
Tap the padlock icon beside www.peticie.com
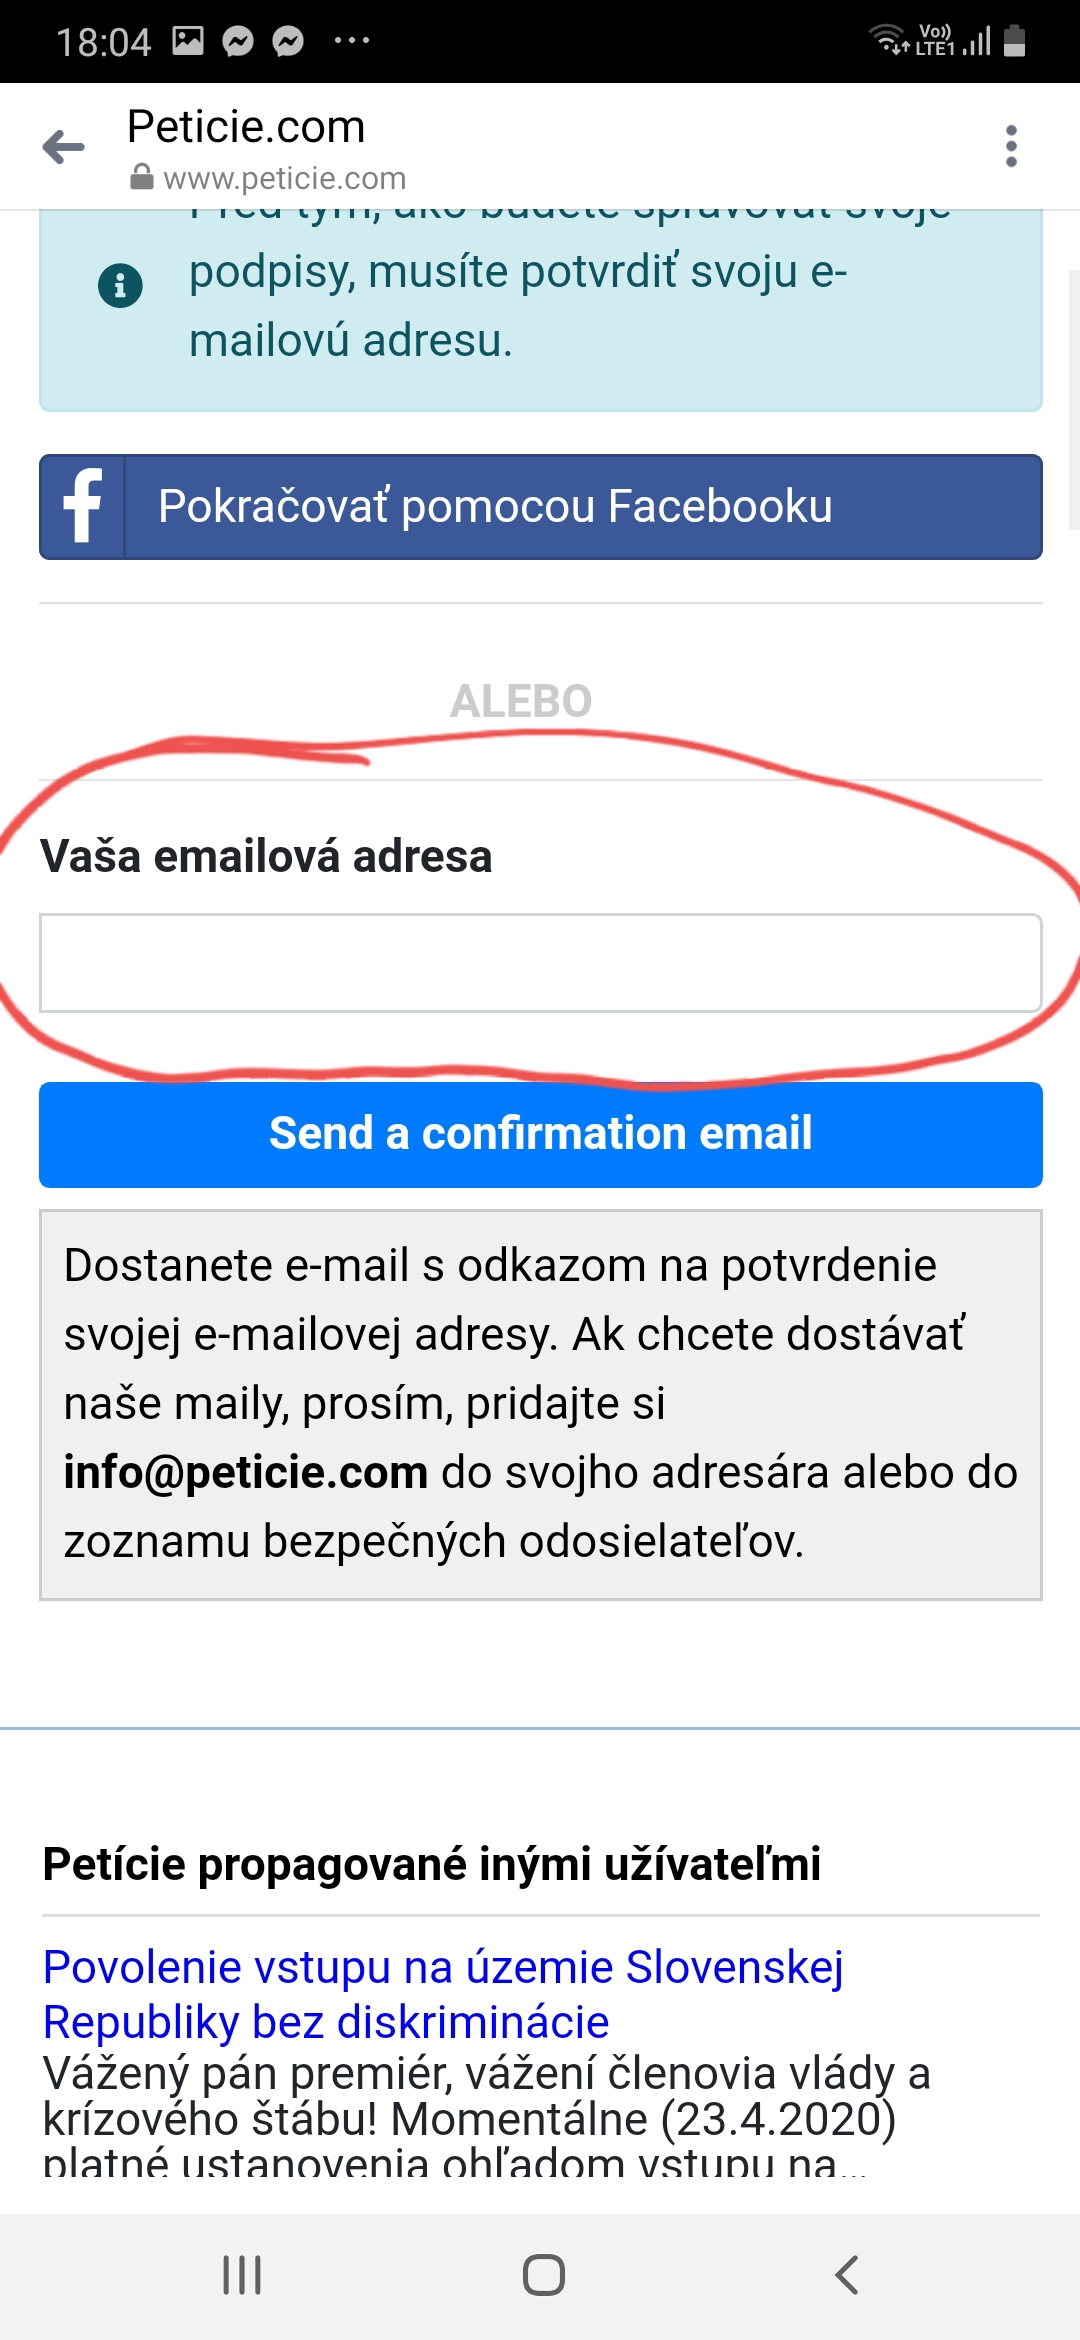click(x=142, y=178)
